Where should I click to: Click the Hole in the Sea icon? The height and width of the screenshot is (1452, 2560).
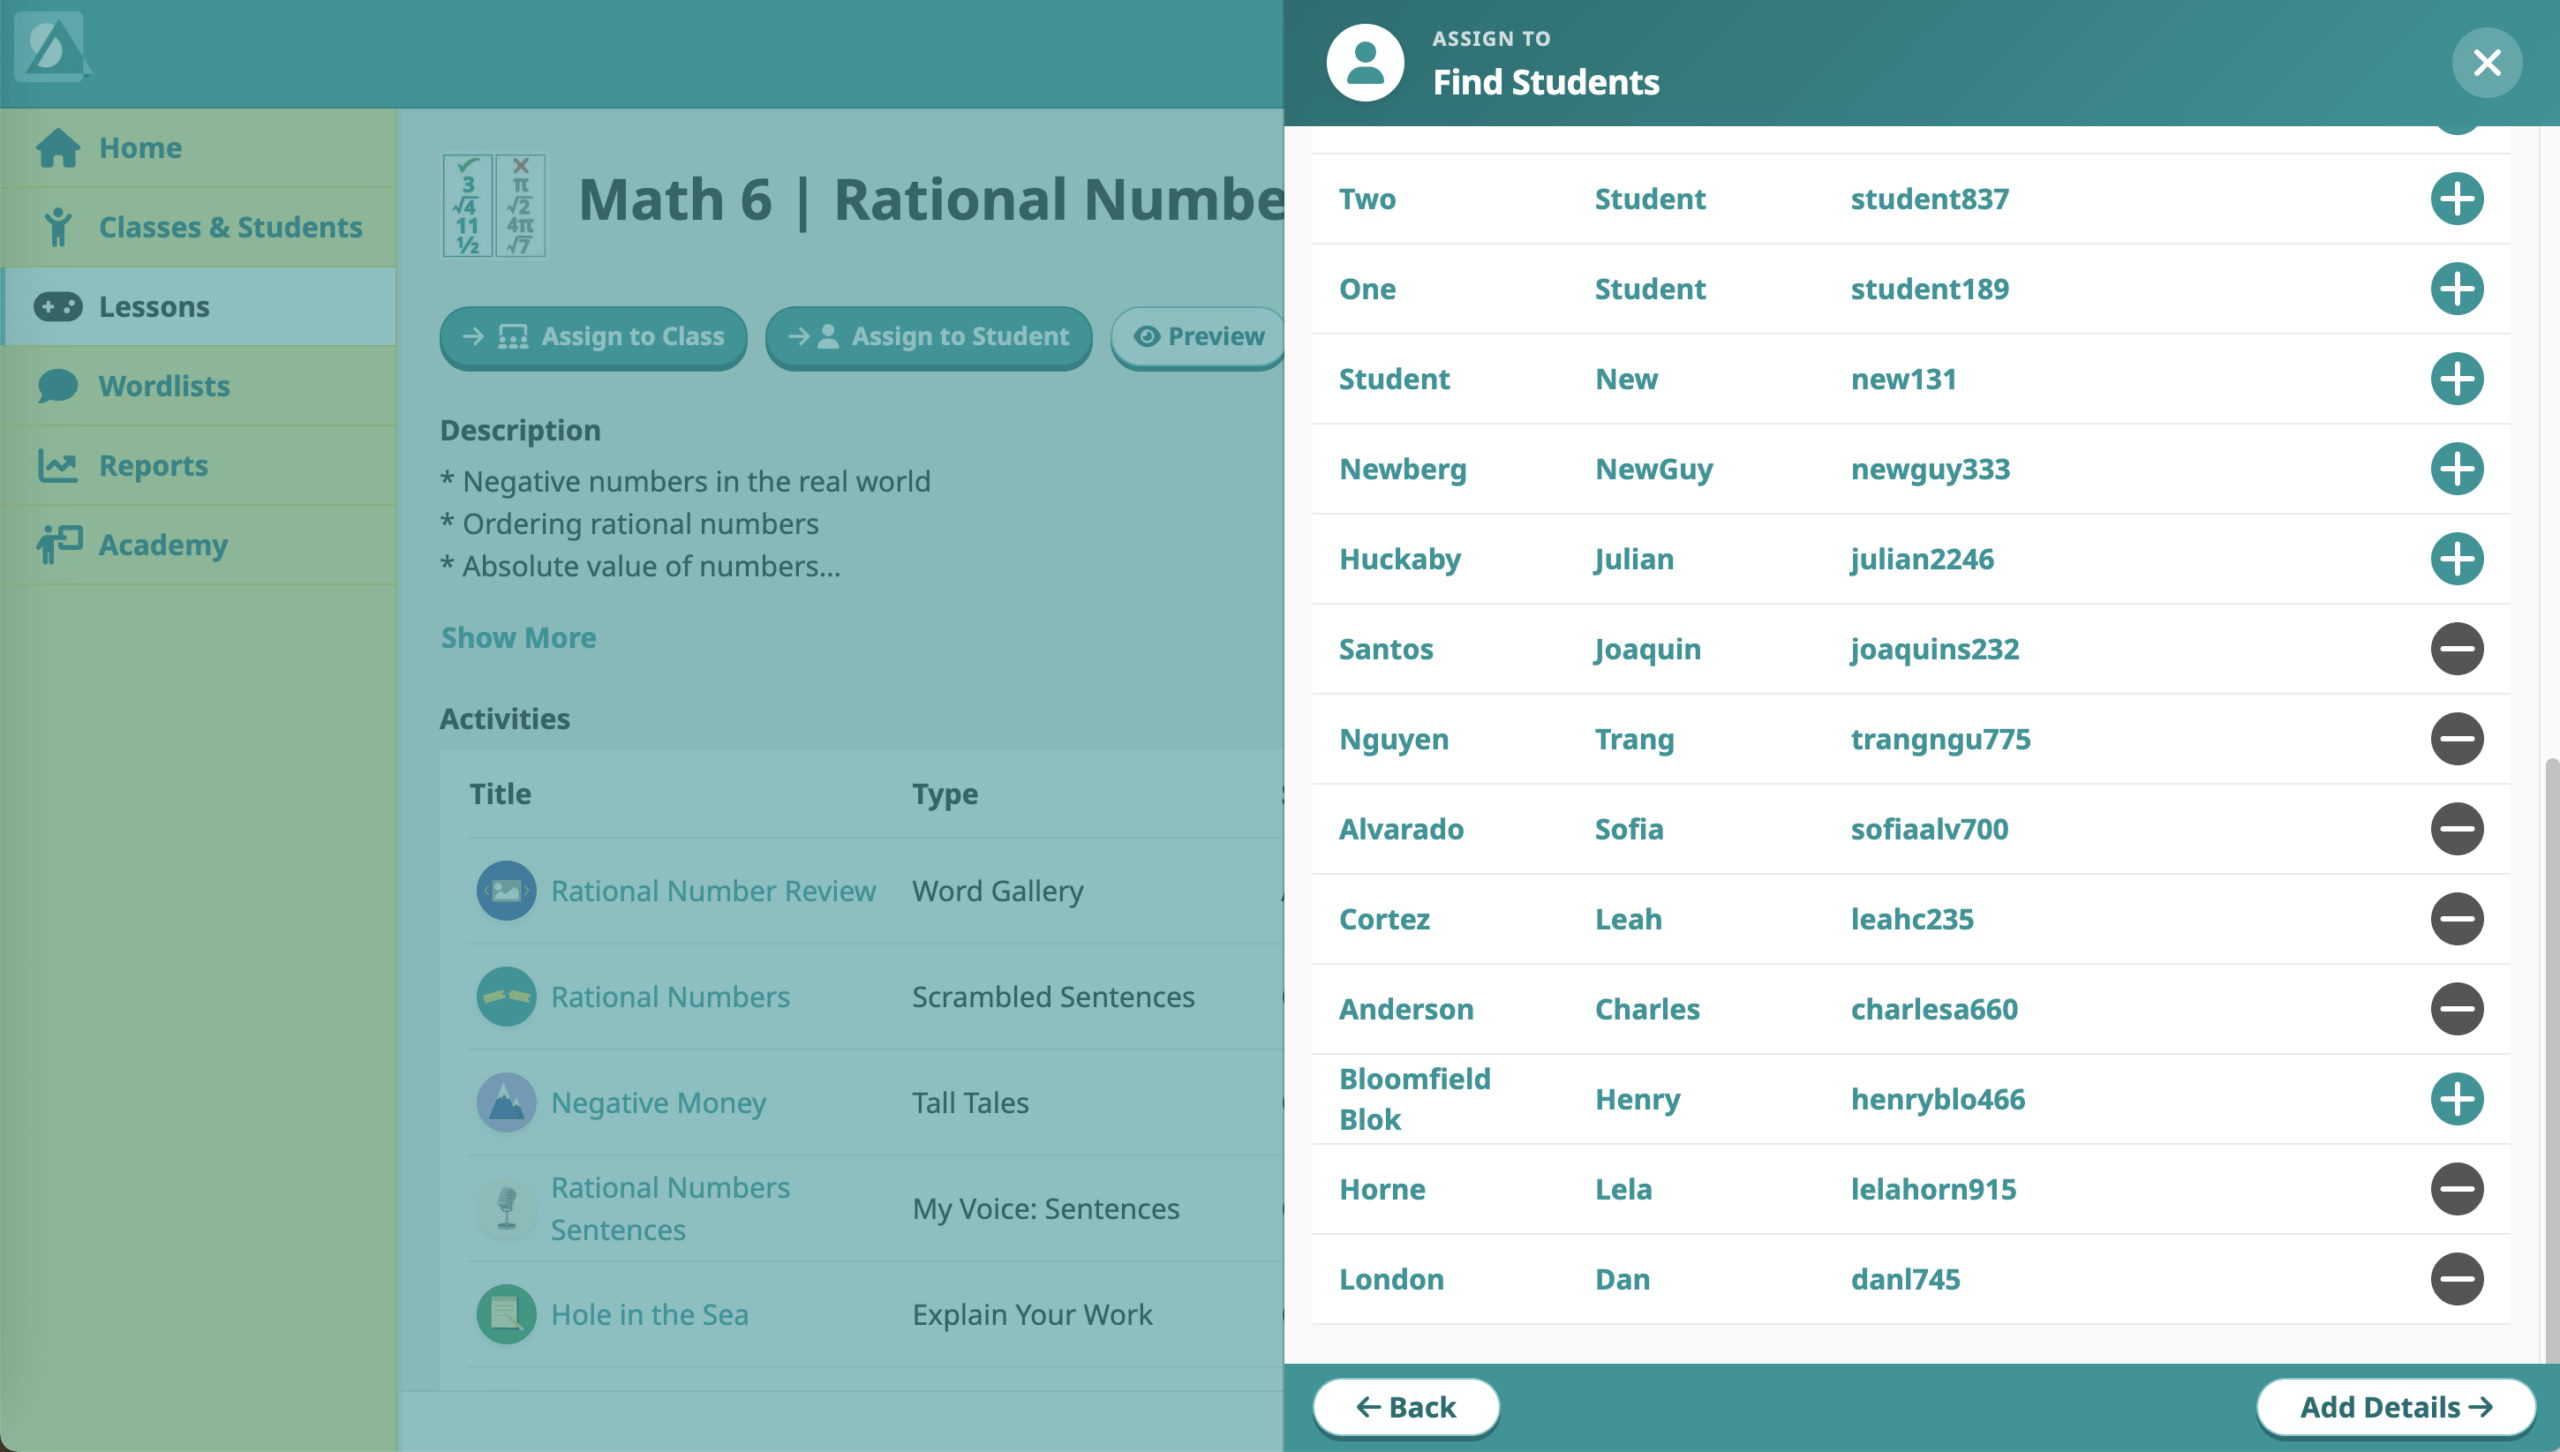pyautogui.click(x=506, y=1314)
